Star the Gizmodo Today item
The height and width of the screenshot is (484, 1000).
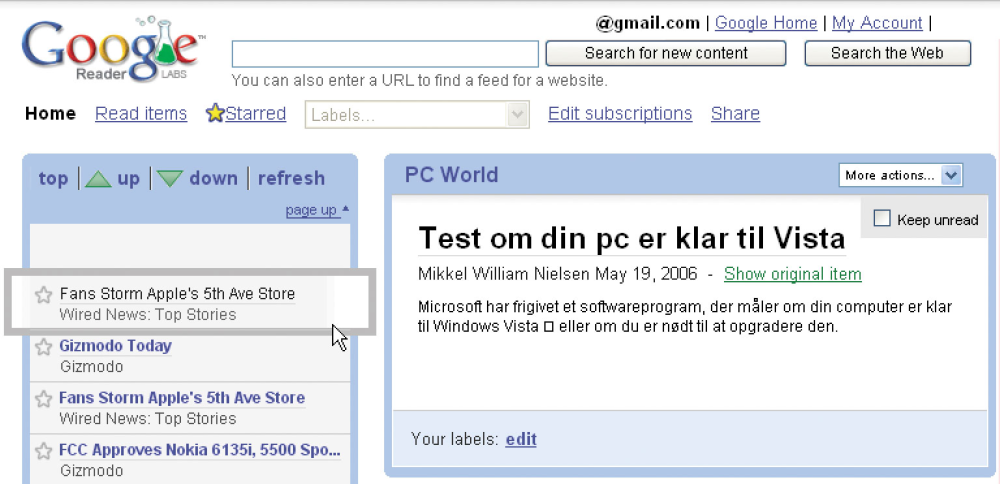[43, 347]
